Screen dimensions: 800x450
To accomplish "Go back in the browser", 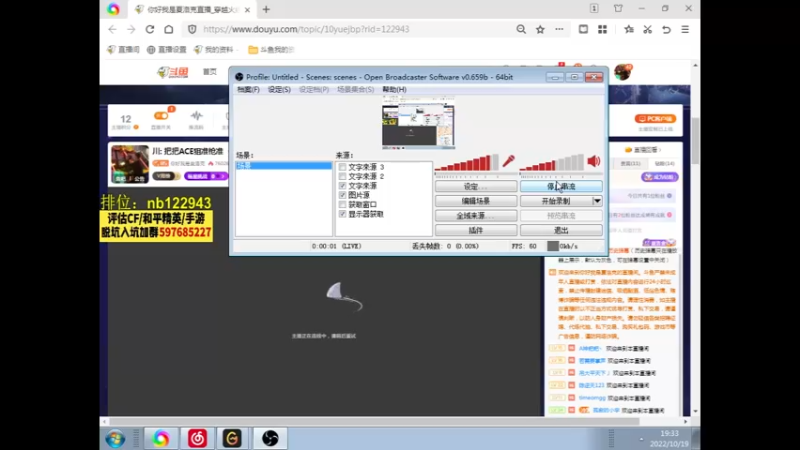I will point(113,29).
